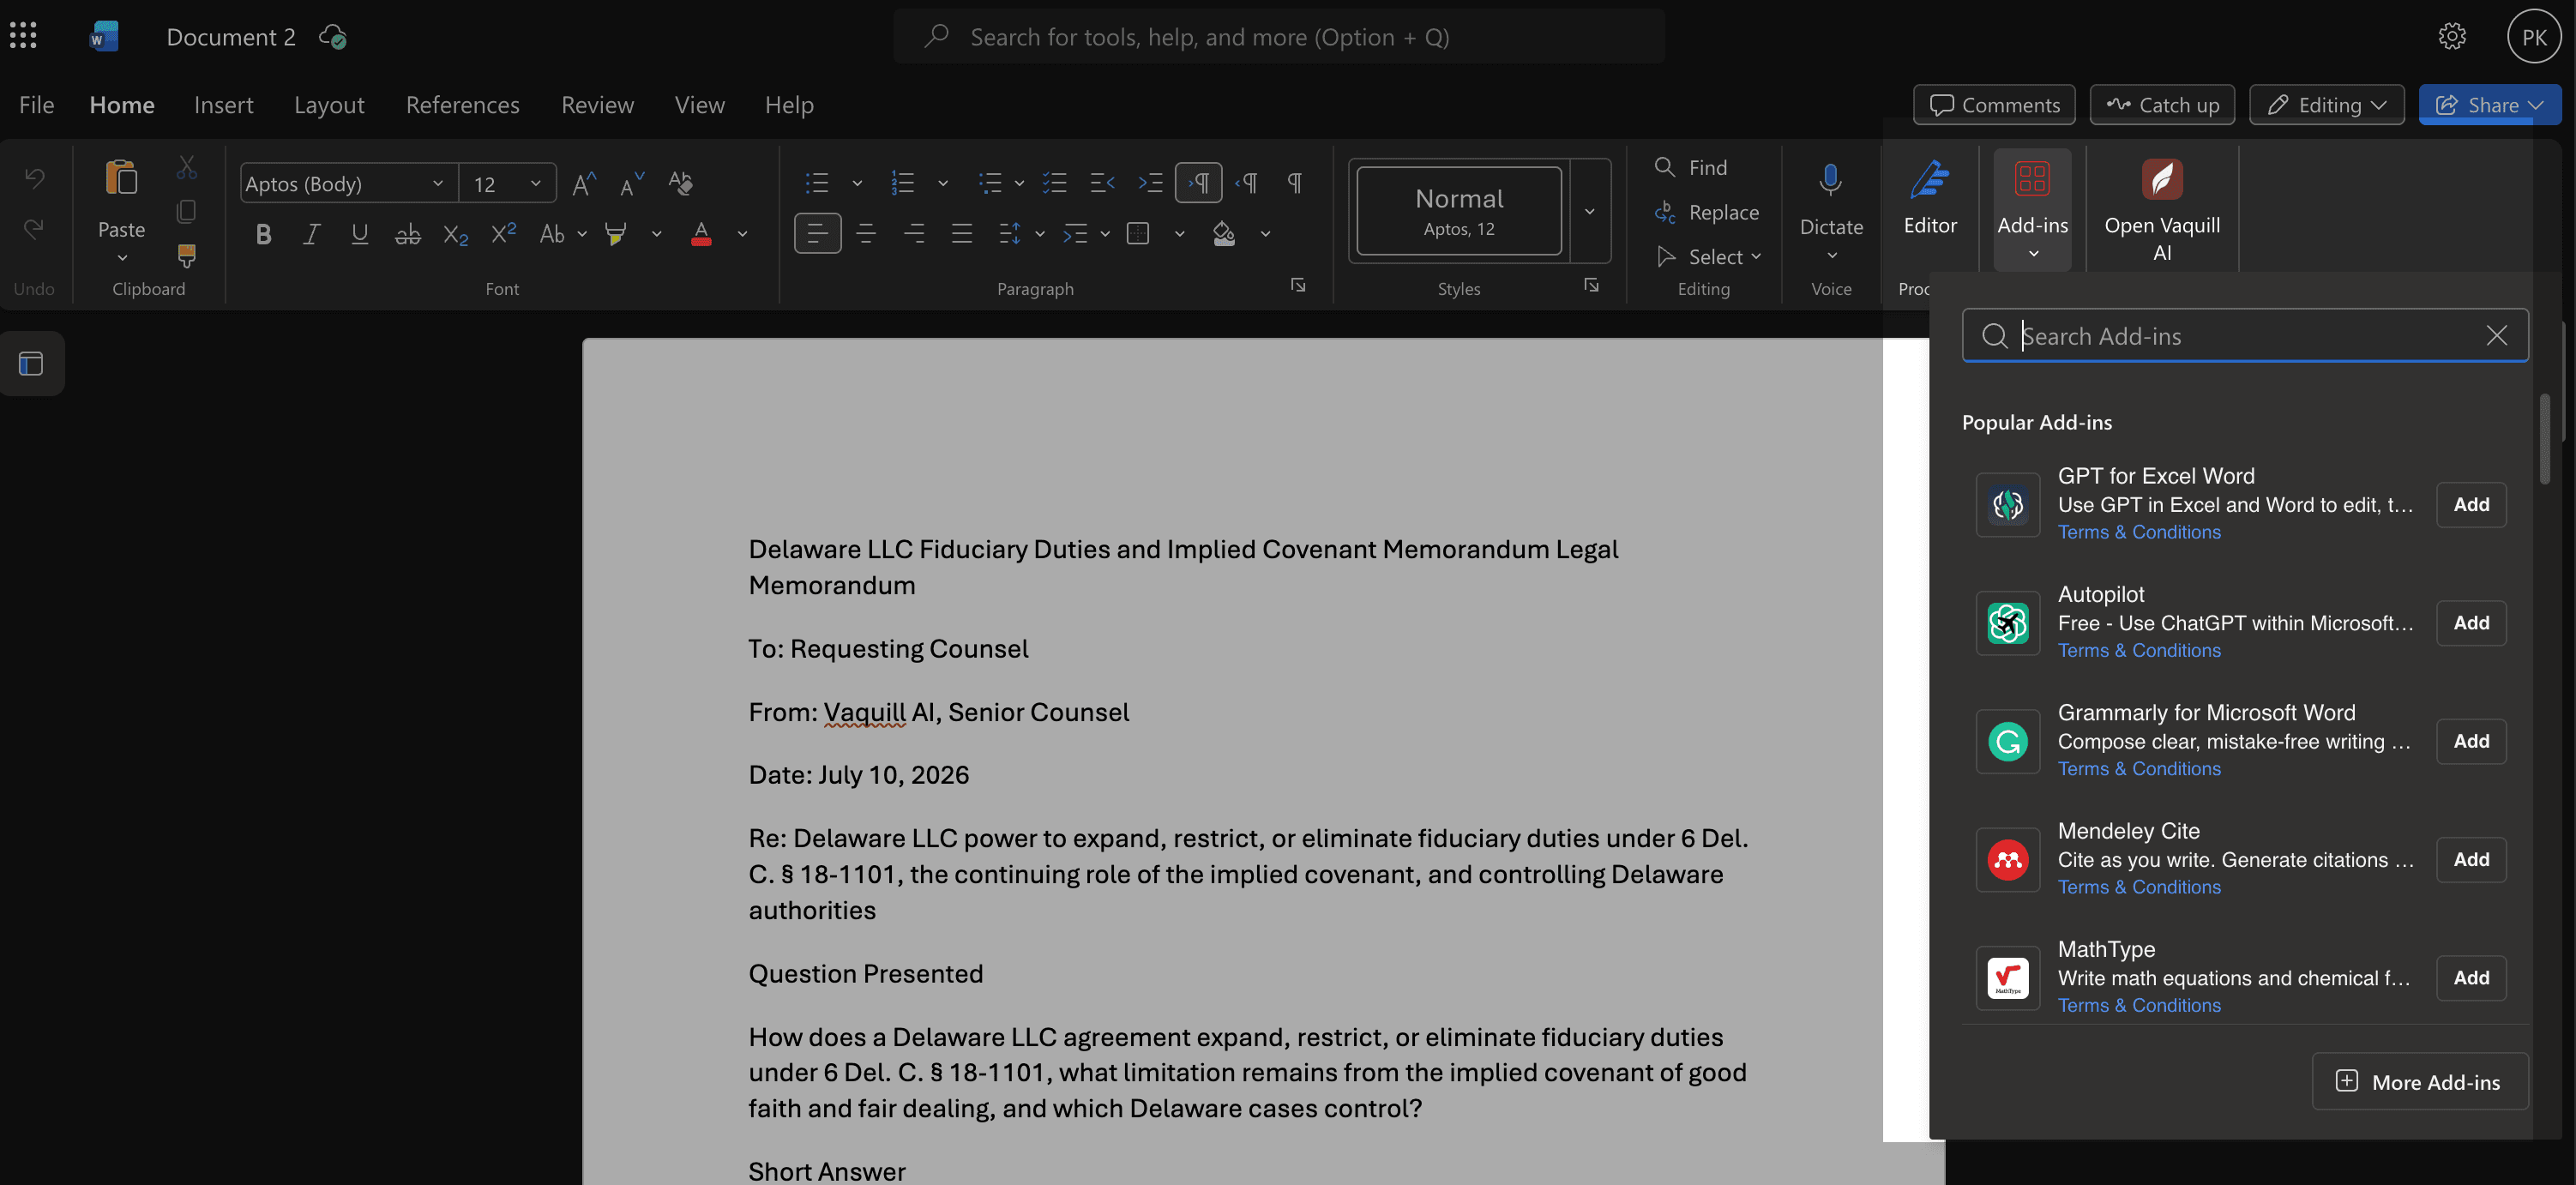The image size is (2576, 1185).
Task: Apply strikethrough formatting
Action: click(x=407, y=234)
